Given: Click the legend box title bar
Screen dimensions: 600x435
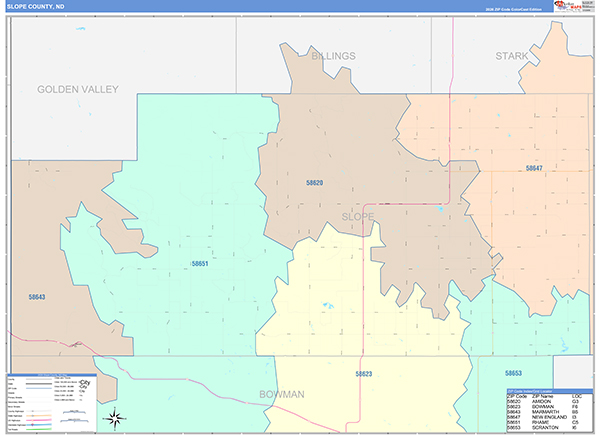Looking at the screenshot, I should (x=52, y=375).
